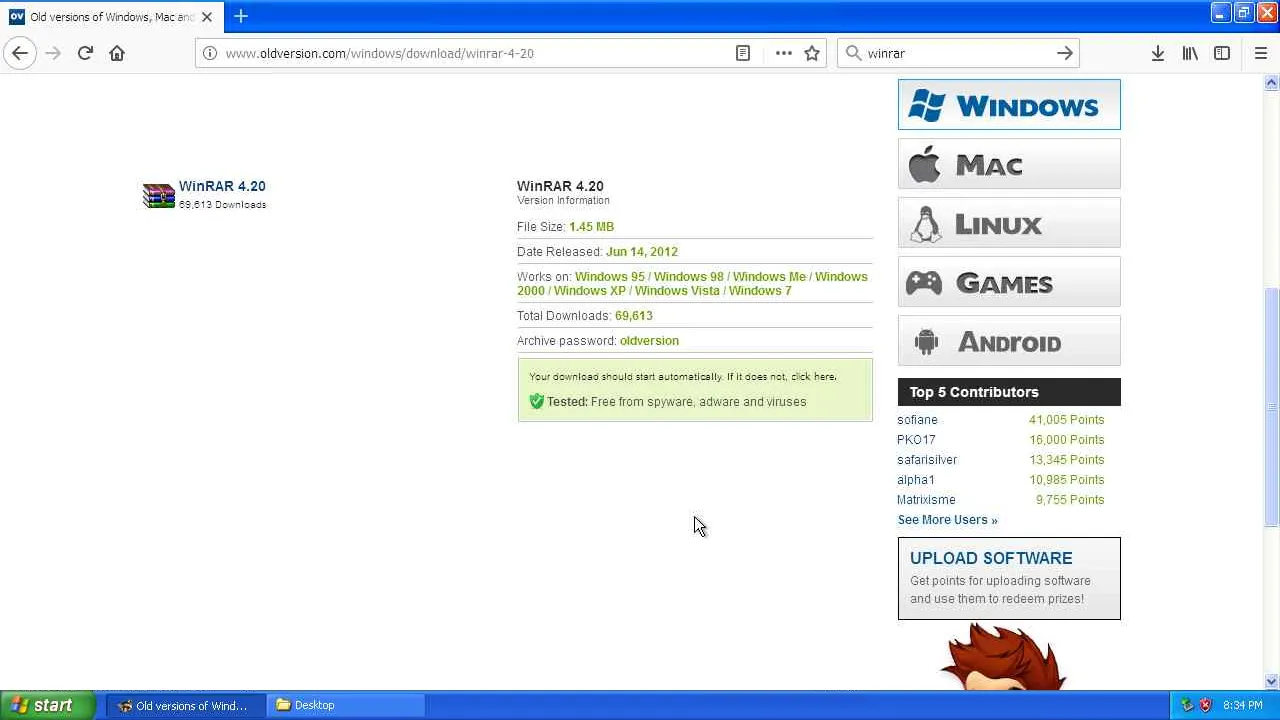The height and width of the screenshot is (720, 1280).
Task: Open the Windows software category
Action: click(x=1009, y=105)
